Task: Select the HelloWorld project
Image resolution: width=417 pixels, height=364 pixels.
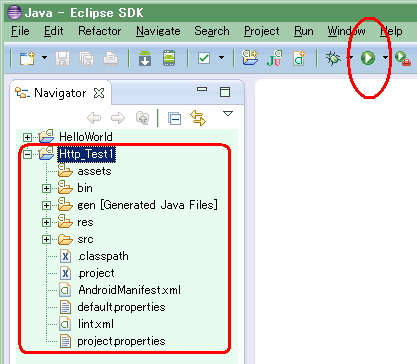Action: [x=86, y=137]
